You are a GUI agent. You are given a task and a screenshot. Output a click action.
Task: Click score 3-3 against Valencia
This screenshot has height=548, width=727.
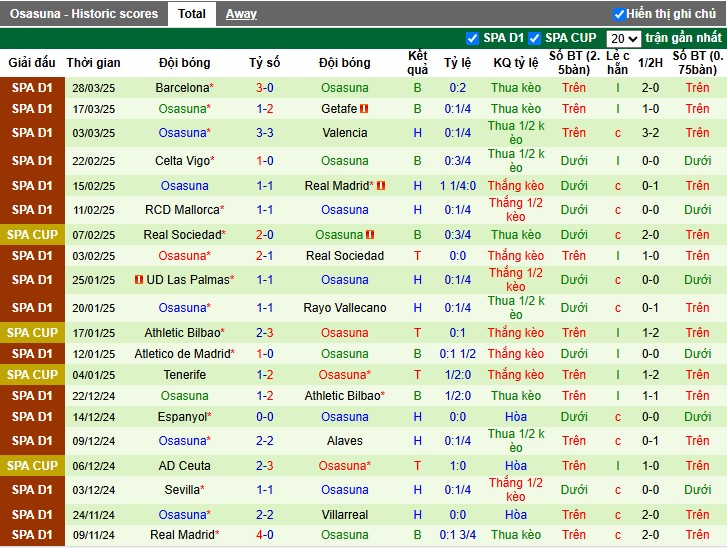tap(265, 133)
